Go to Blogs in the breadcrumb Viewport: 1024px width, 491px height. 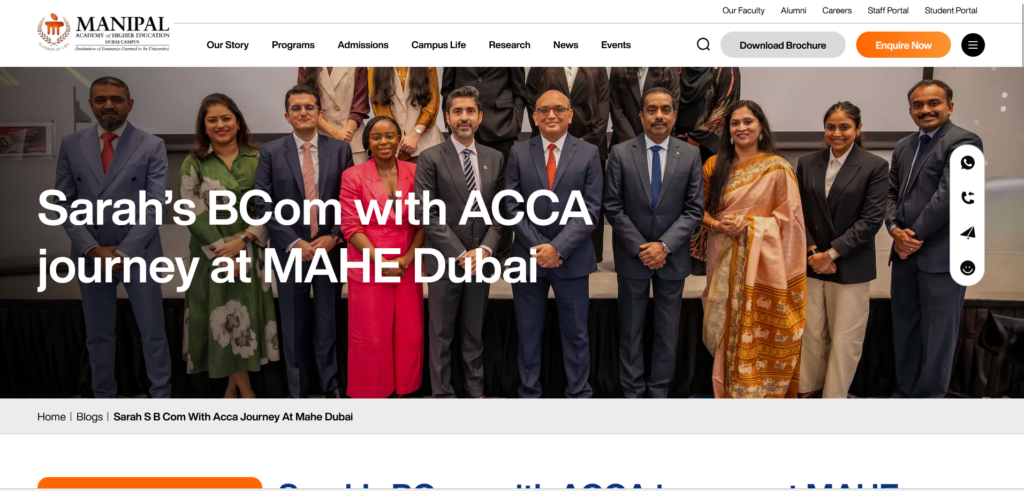[89, 417]
